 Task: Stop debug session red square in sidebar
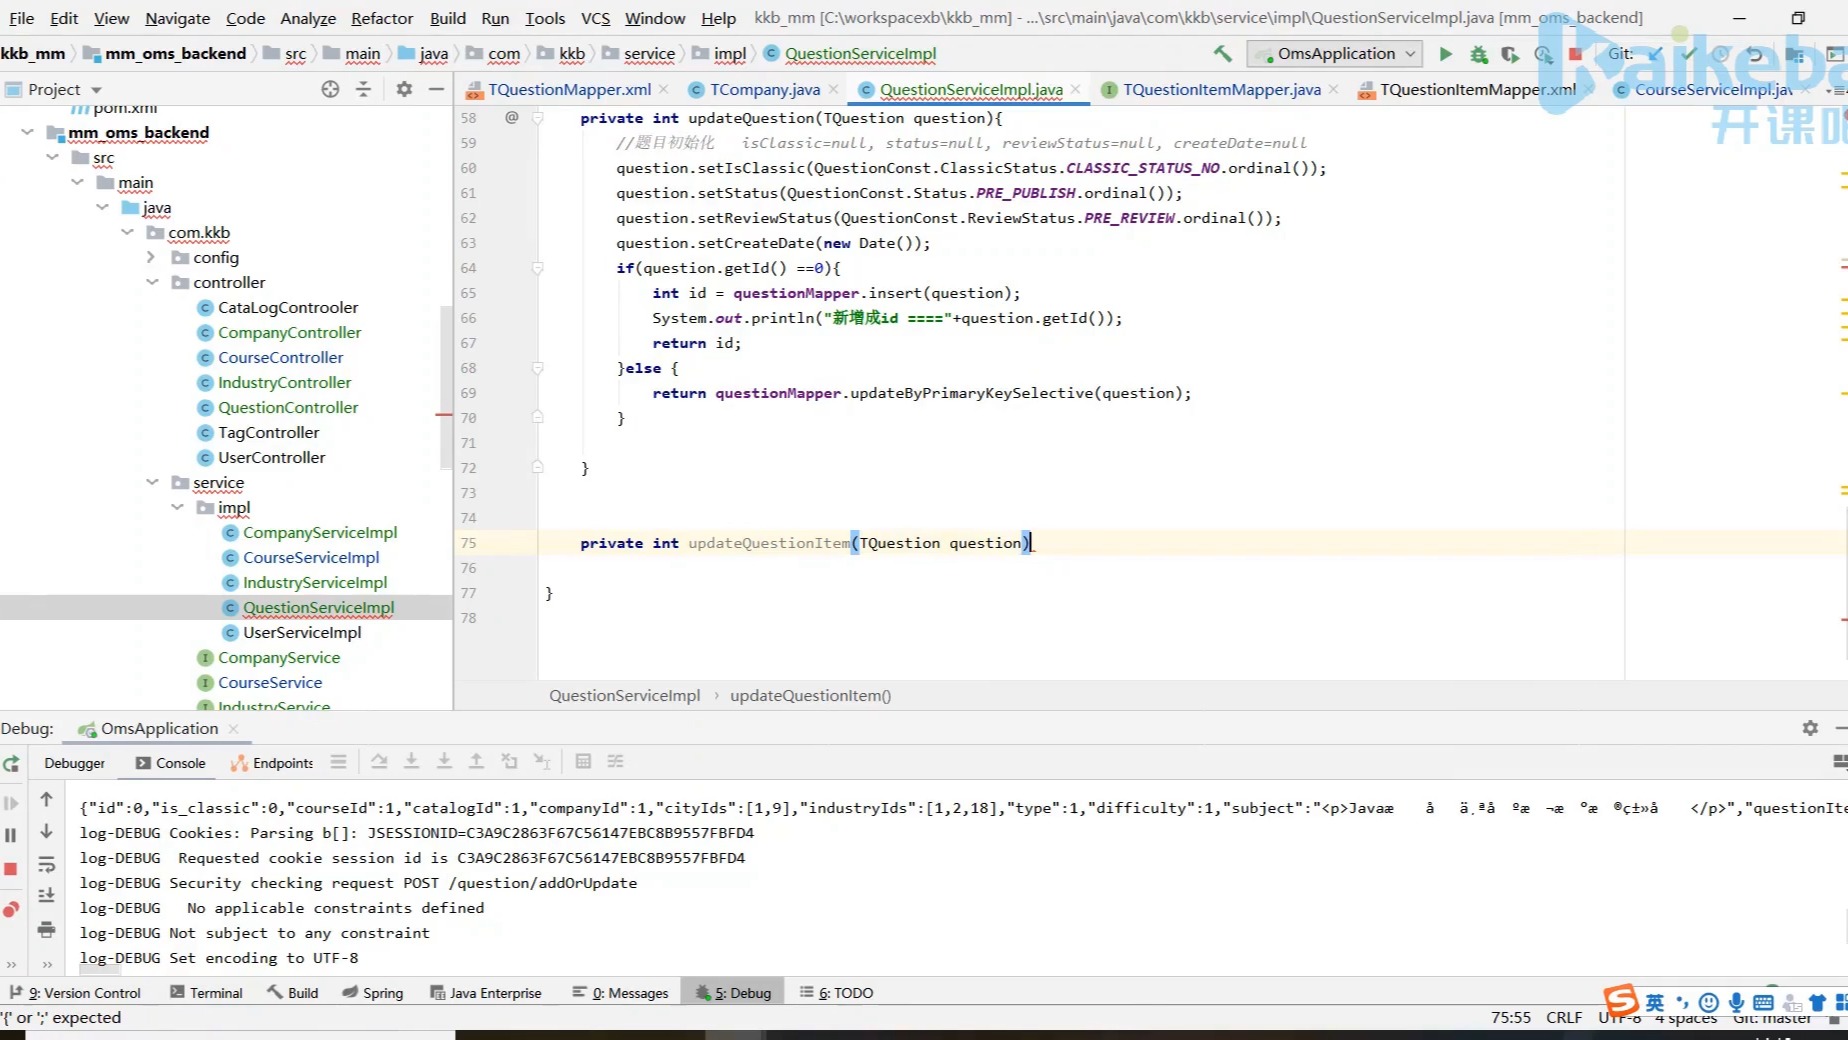coord(11,869)
